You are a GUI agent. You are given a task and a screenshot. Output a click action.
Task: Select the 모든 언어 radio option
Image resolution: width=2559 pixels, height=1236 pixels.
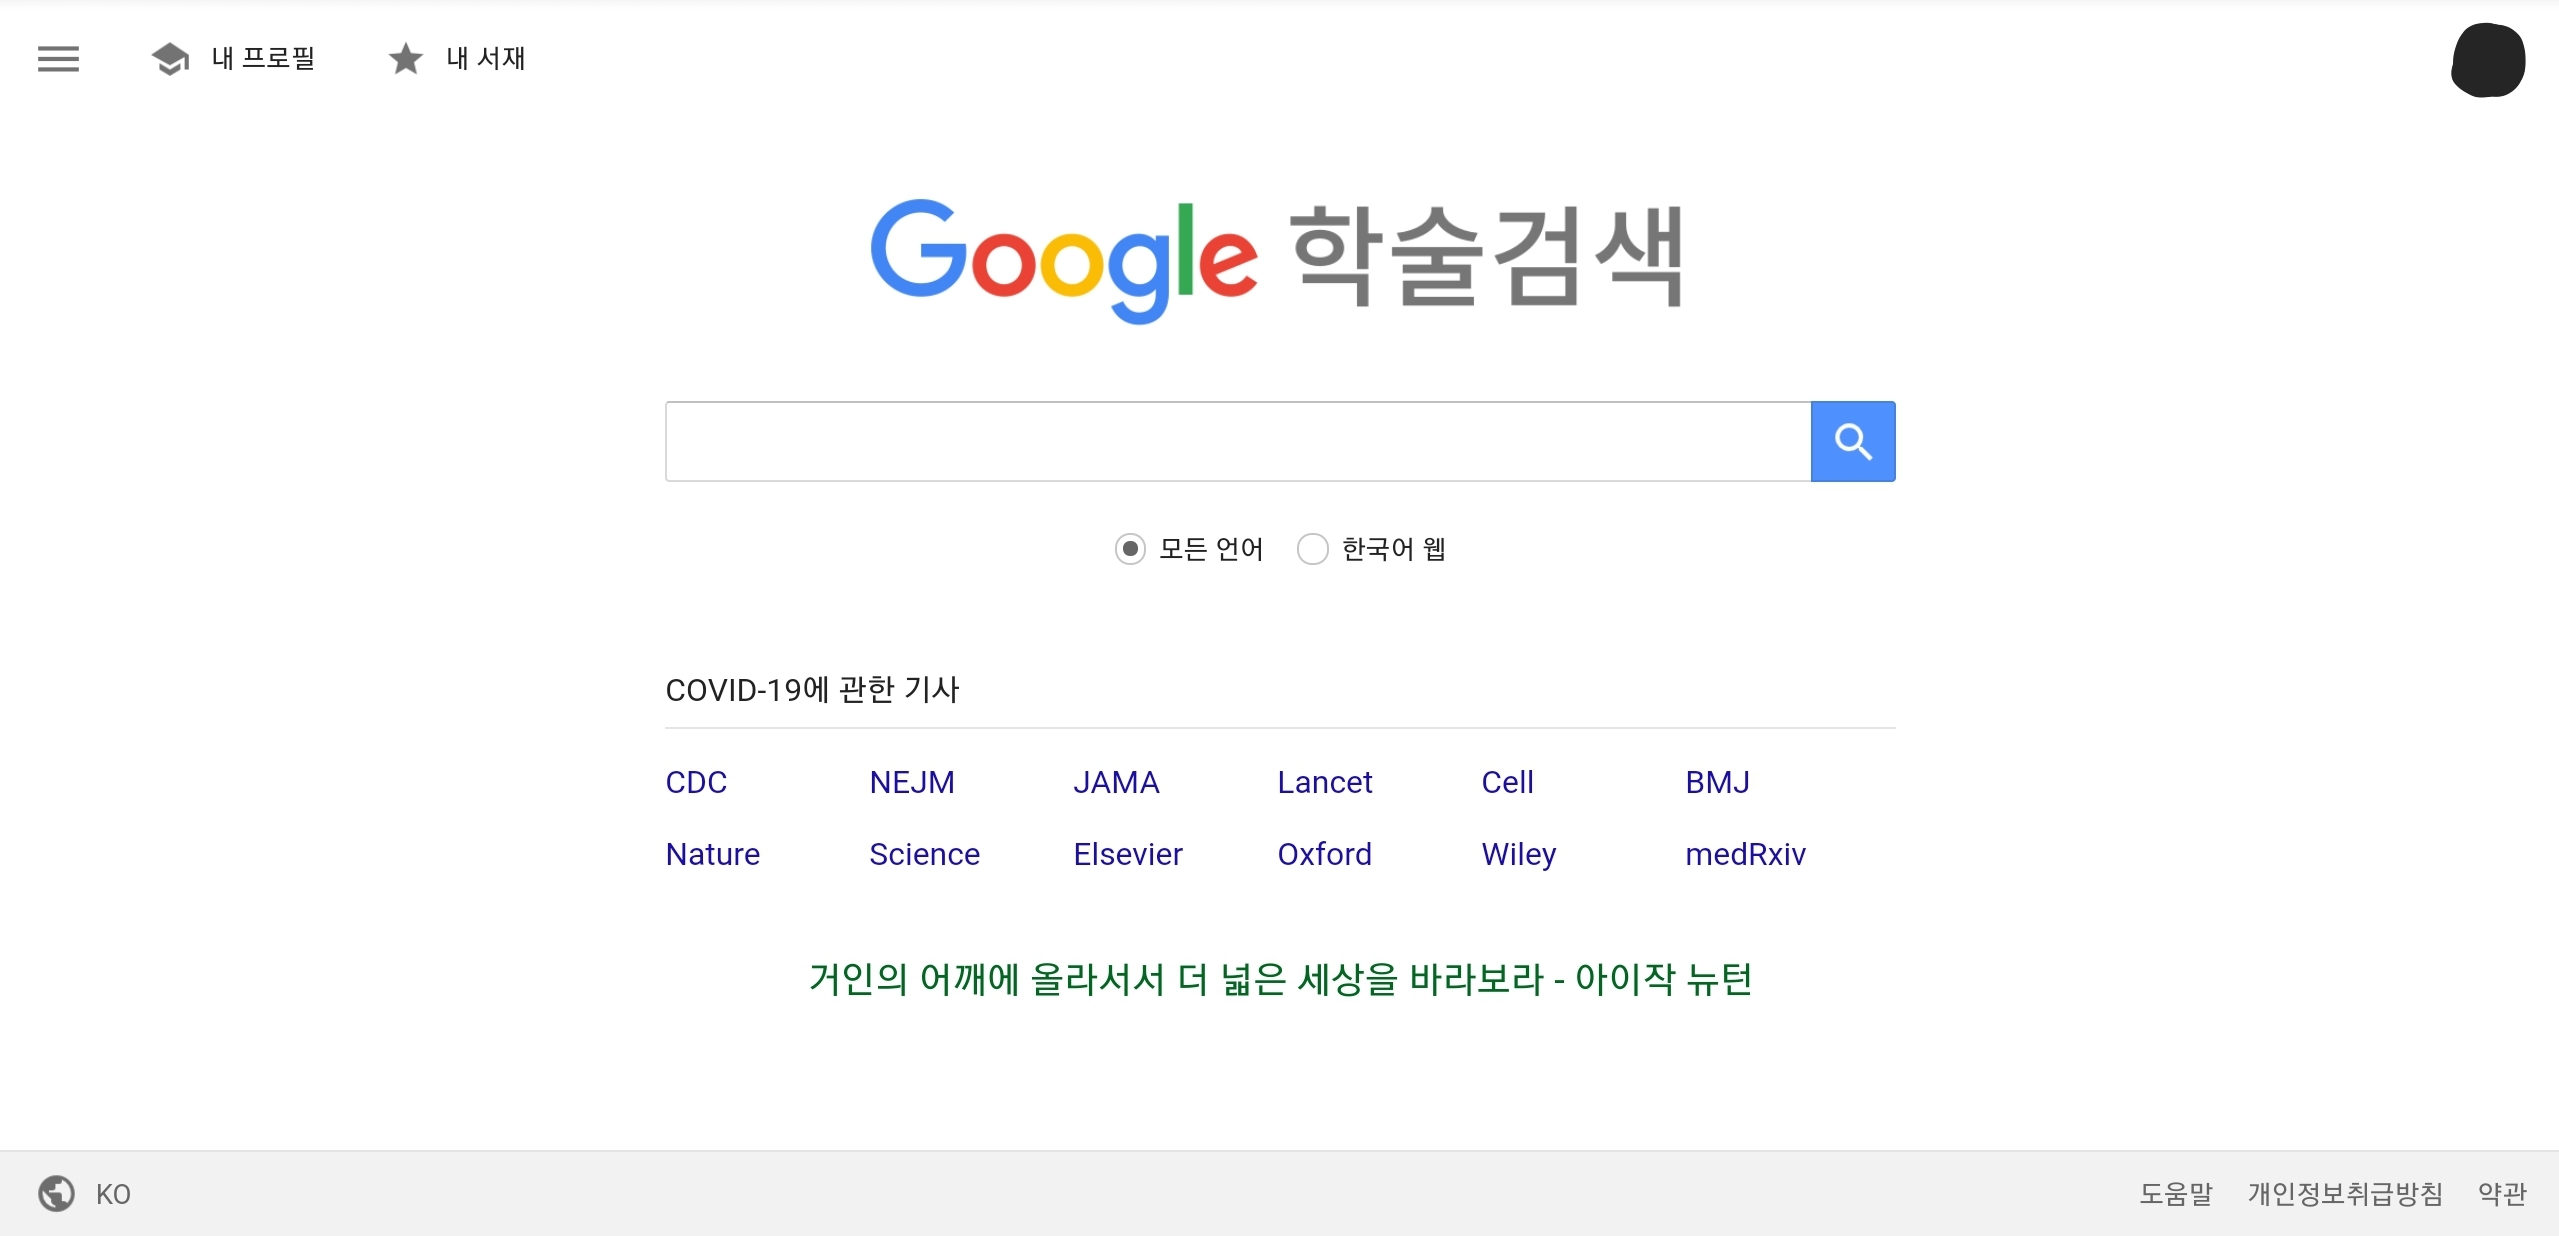pyautogui.click(x=1130, y=549)
